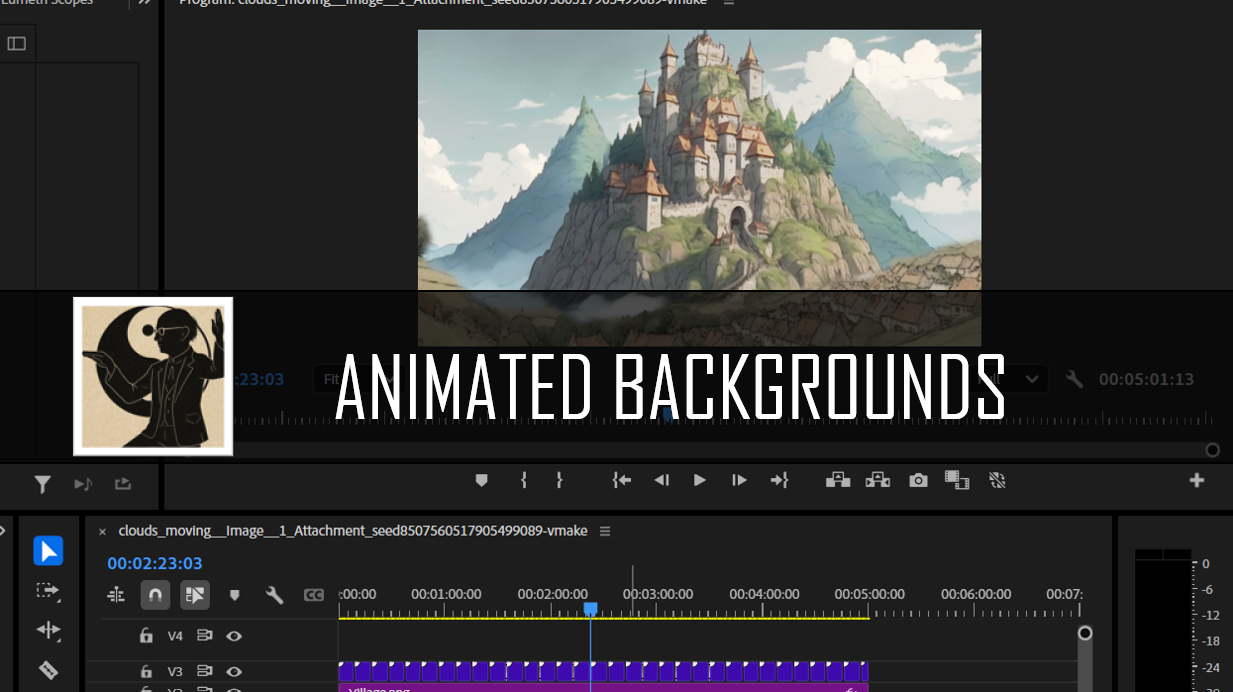Click the timeline timecode 00:02:23:03
1233x692 pixels.
pyautogui.click(x=155, y=564)
